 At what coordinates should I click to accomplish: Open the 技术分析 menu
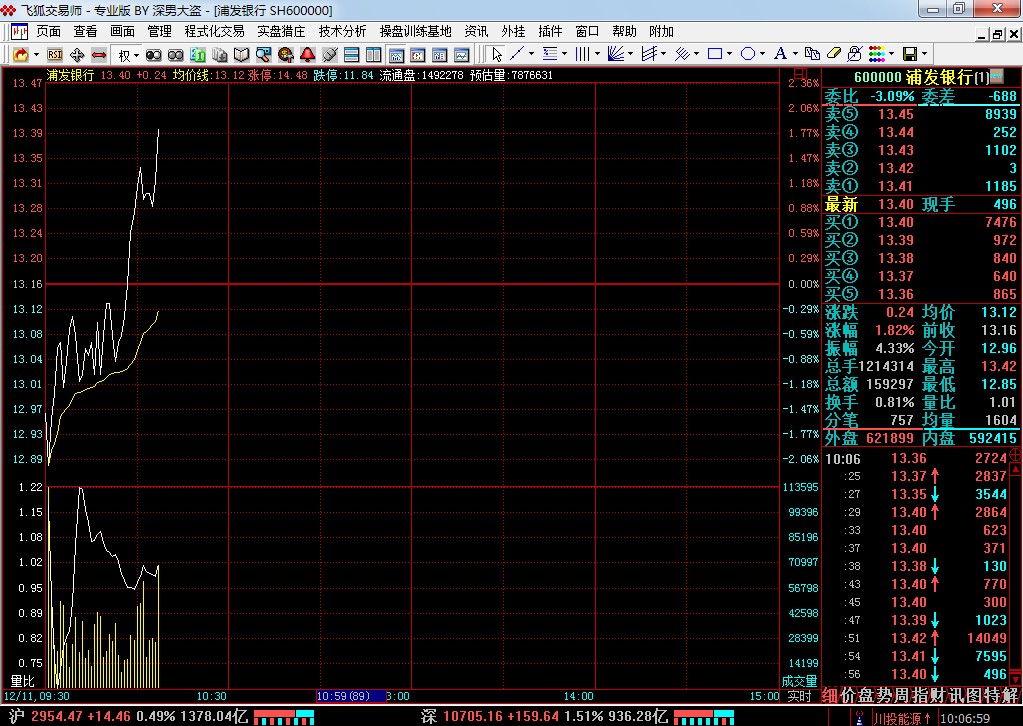coord(343,31)
